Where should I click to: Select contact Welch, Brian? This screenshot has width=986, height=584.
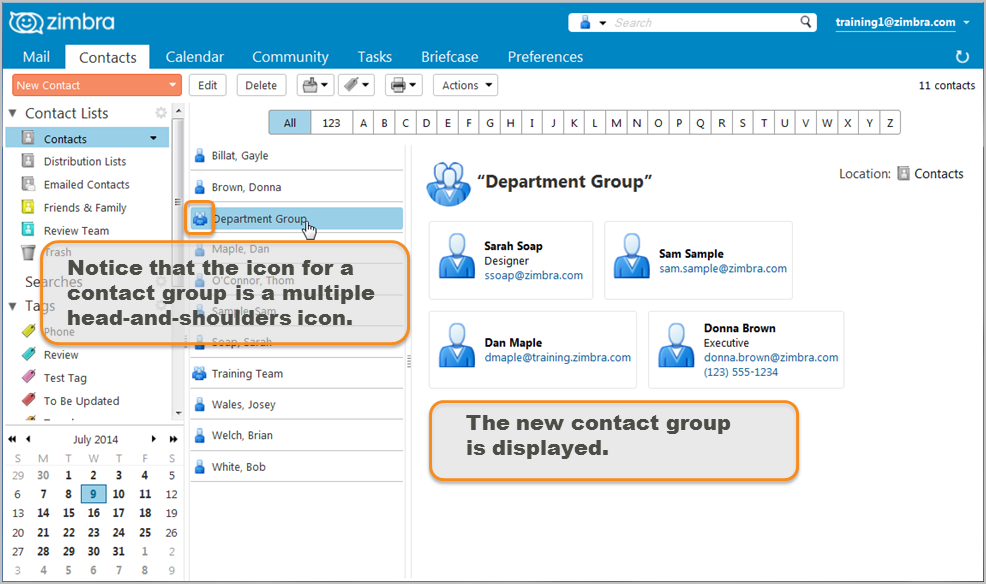tap(297, 435)
